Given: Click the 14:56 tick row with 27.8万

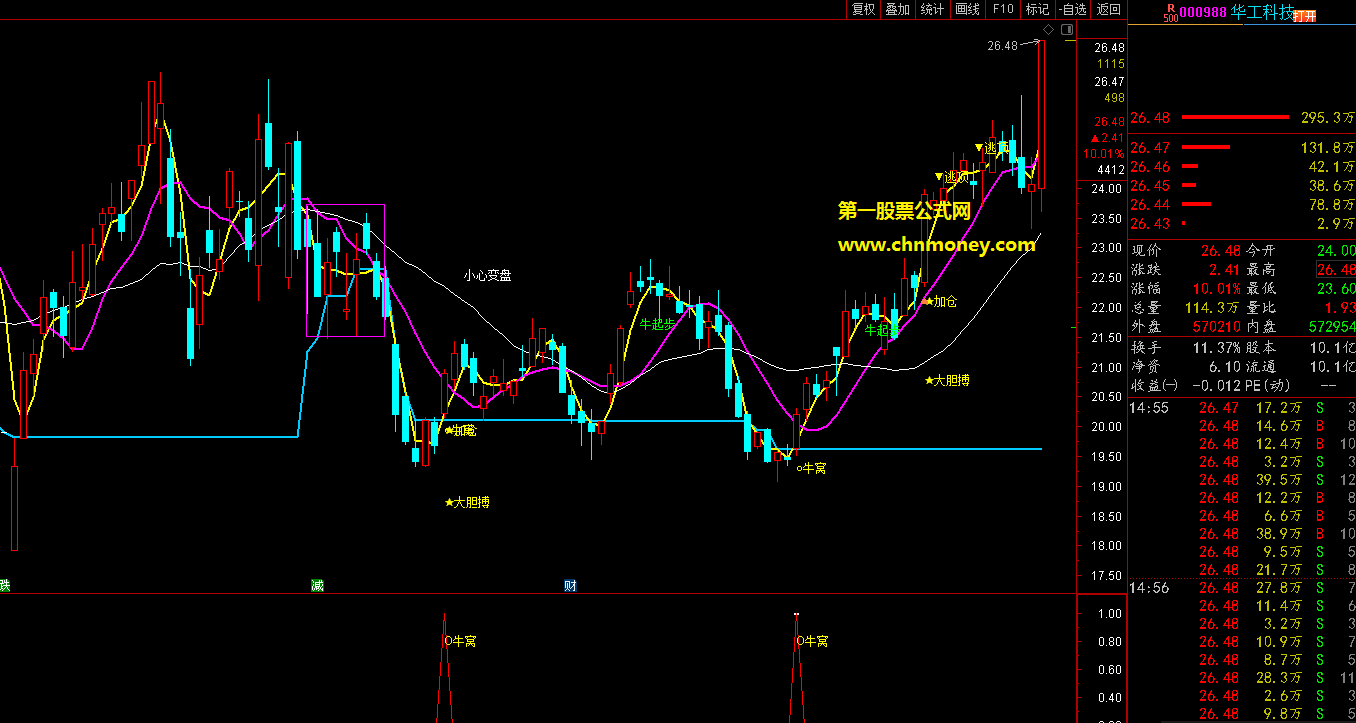Looking at the screenshot, I should pos(1242,588).
